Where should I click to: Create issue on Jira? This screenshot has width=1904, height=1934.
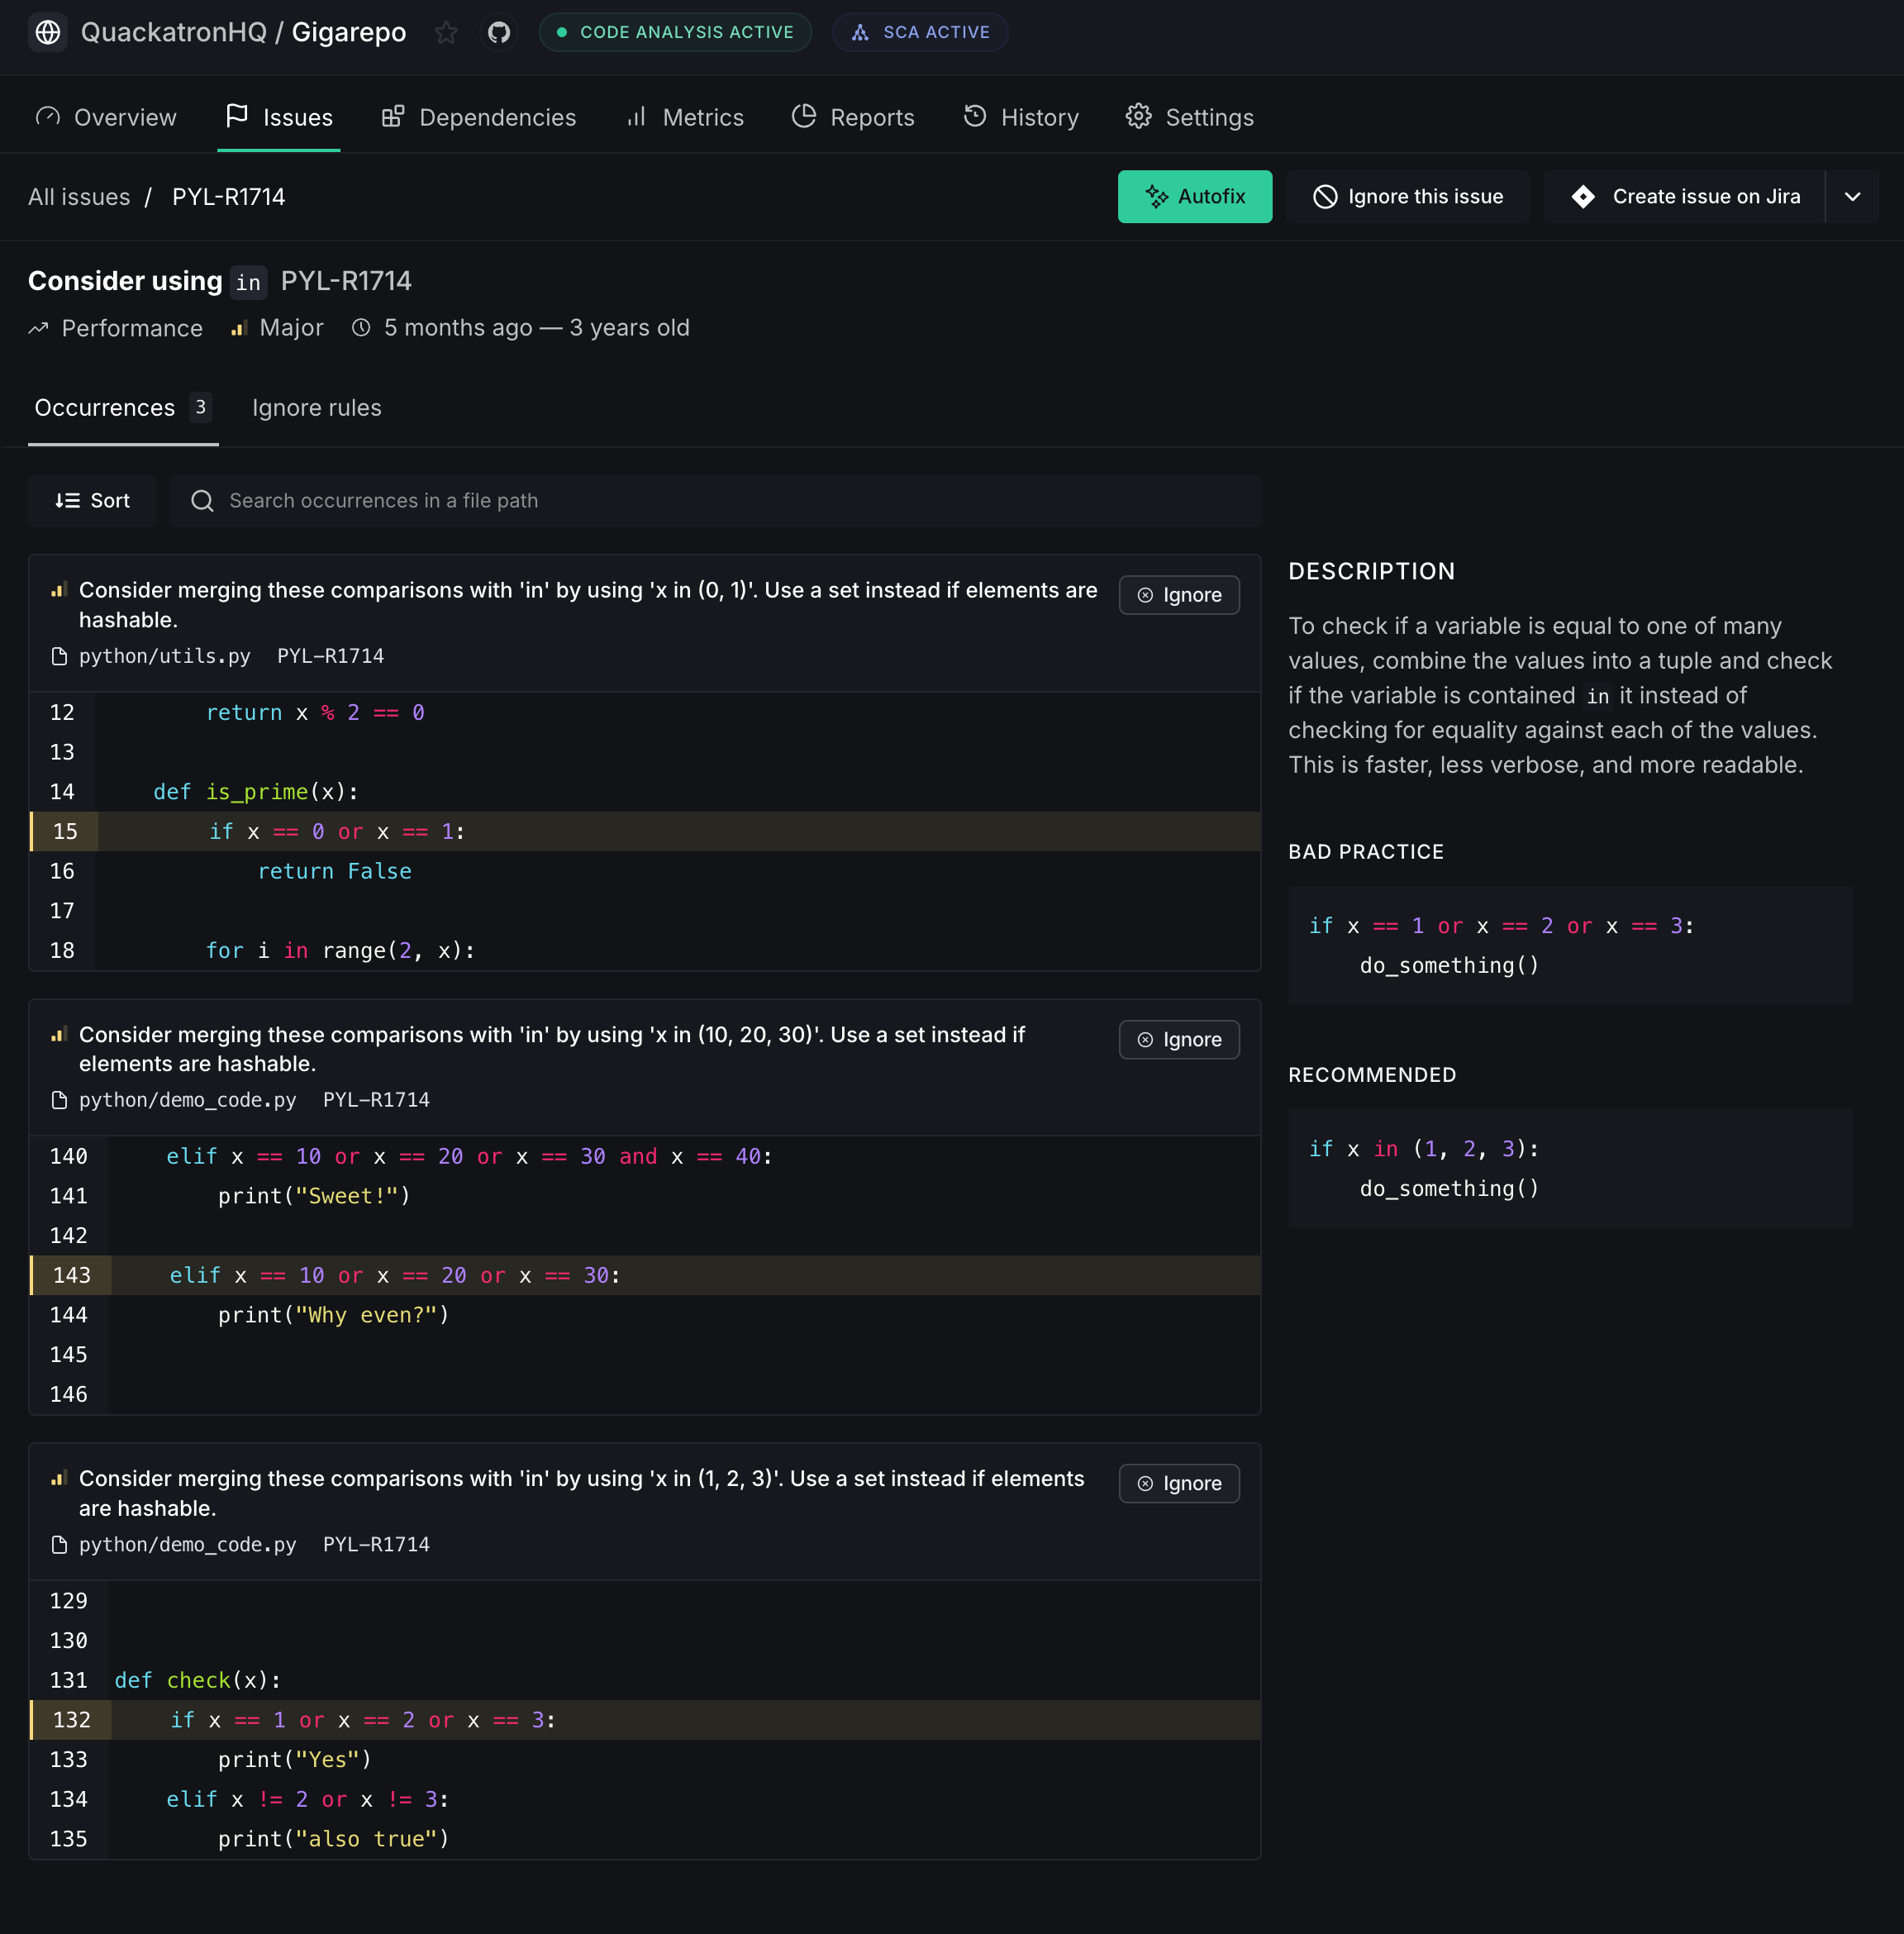click(1685, 197)
